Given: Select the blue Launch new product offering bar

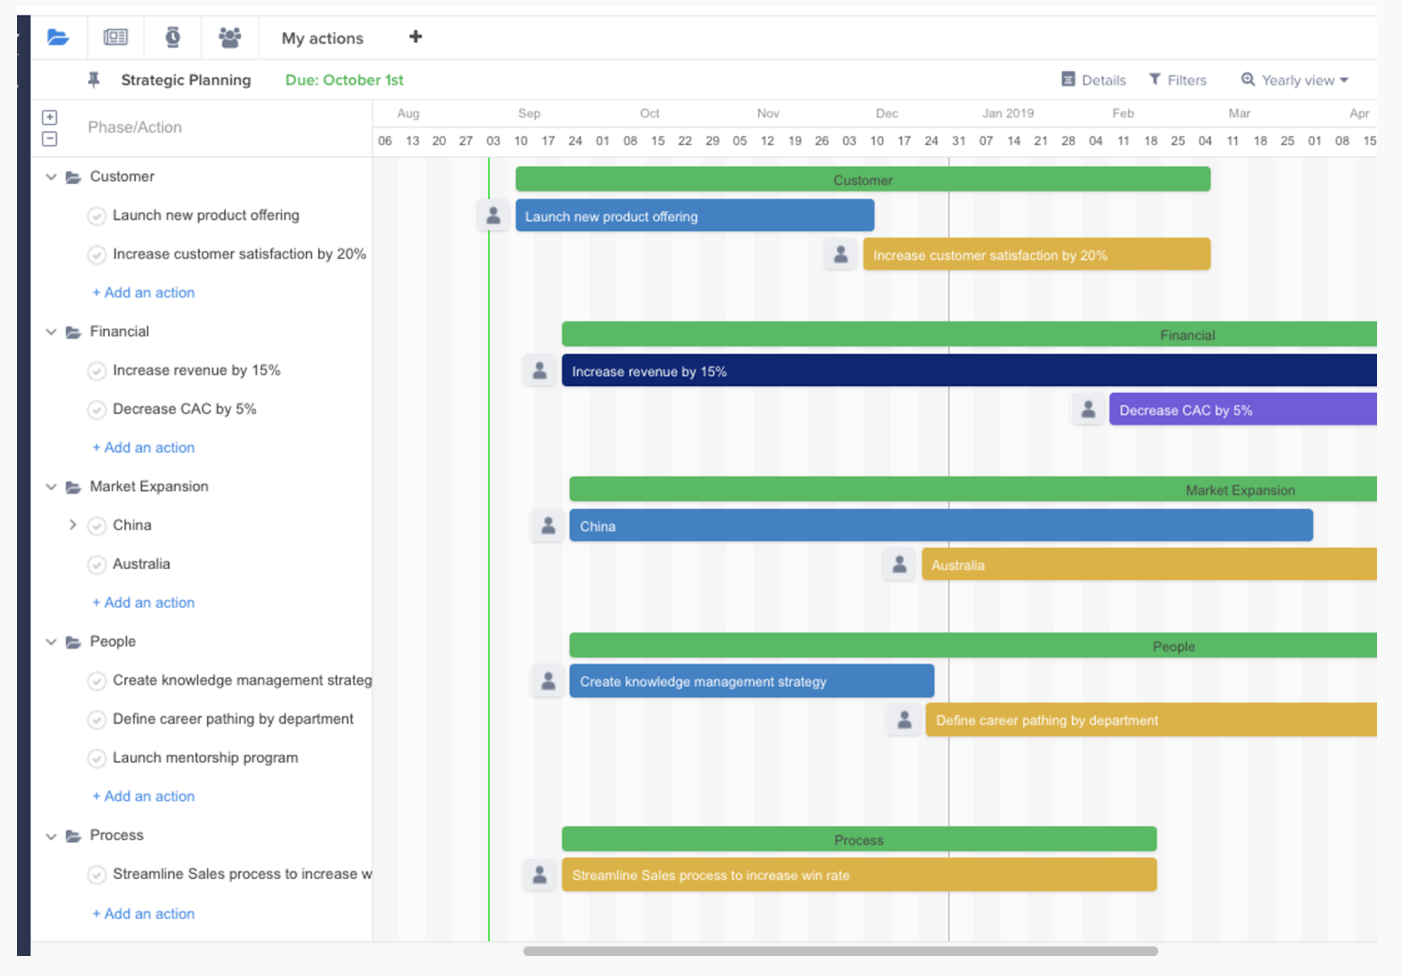Looking at the screenshot, I should click(x=695, y=216).
